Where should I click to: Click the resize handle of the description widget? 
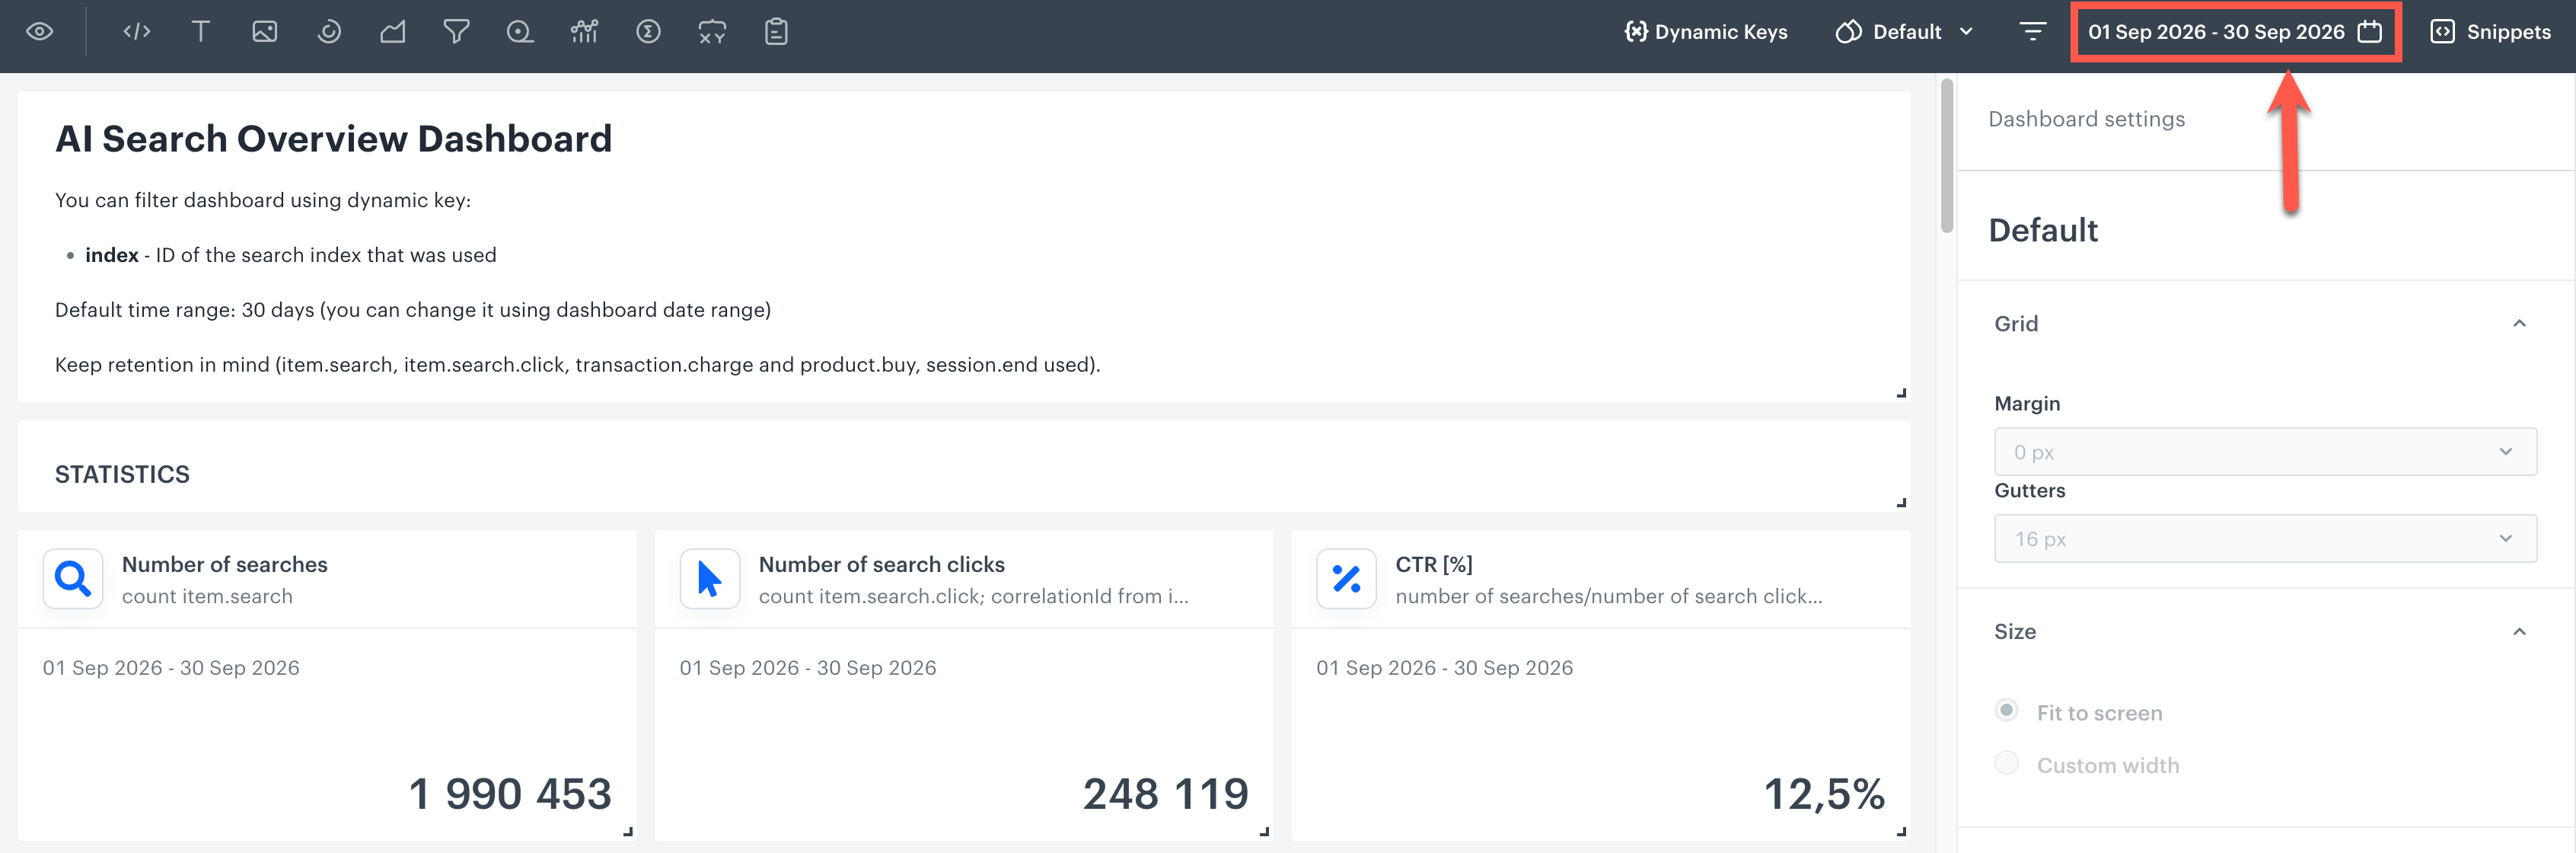click(1901, 393)
